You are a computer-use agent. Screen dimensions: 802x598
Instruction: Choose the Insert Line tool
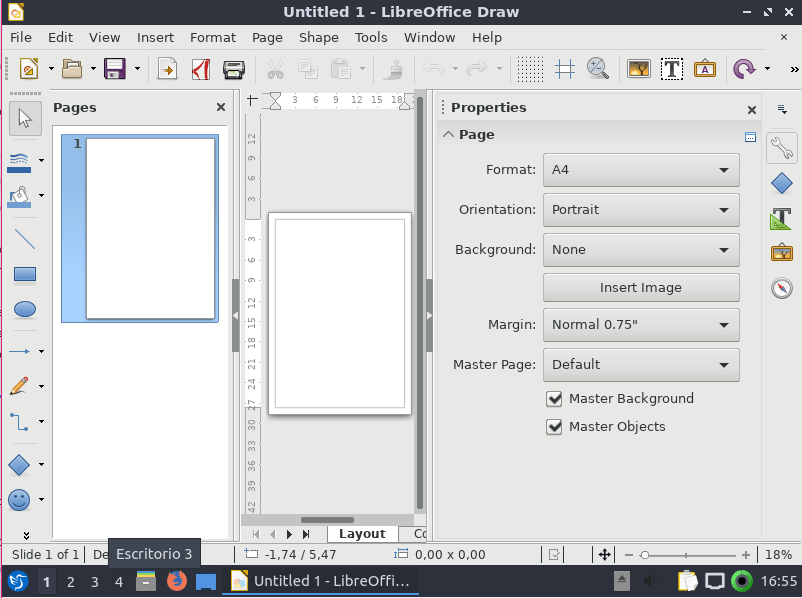(25, 238)
